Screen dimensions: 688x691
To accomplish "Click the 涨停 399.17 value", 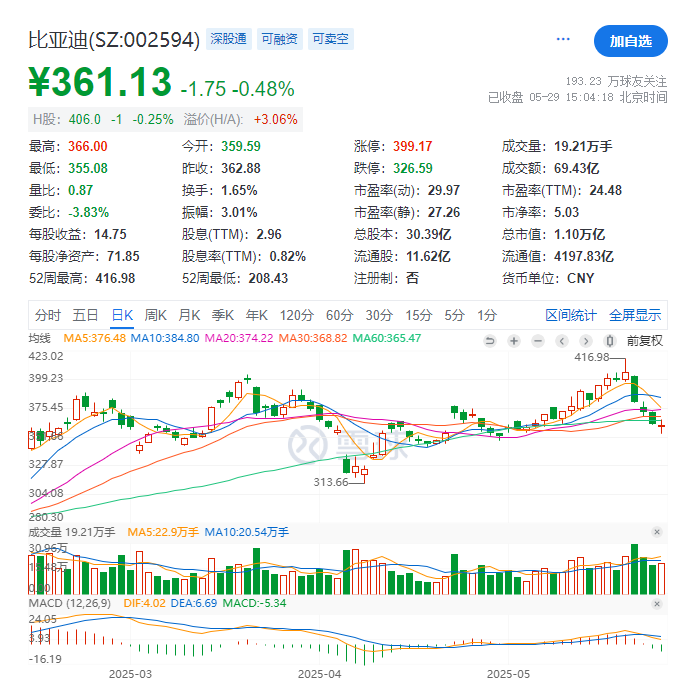I will [x=413, y=146].
